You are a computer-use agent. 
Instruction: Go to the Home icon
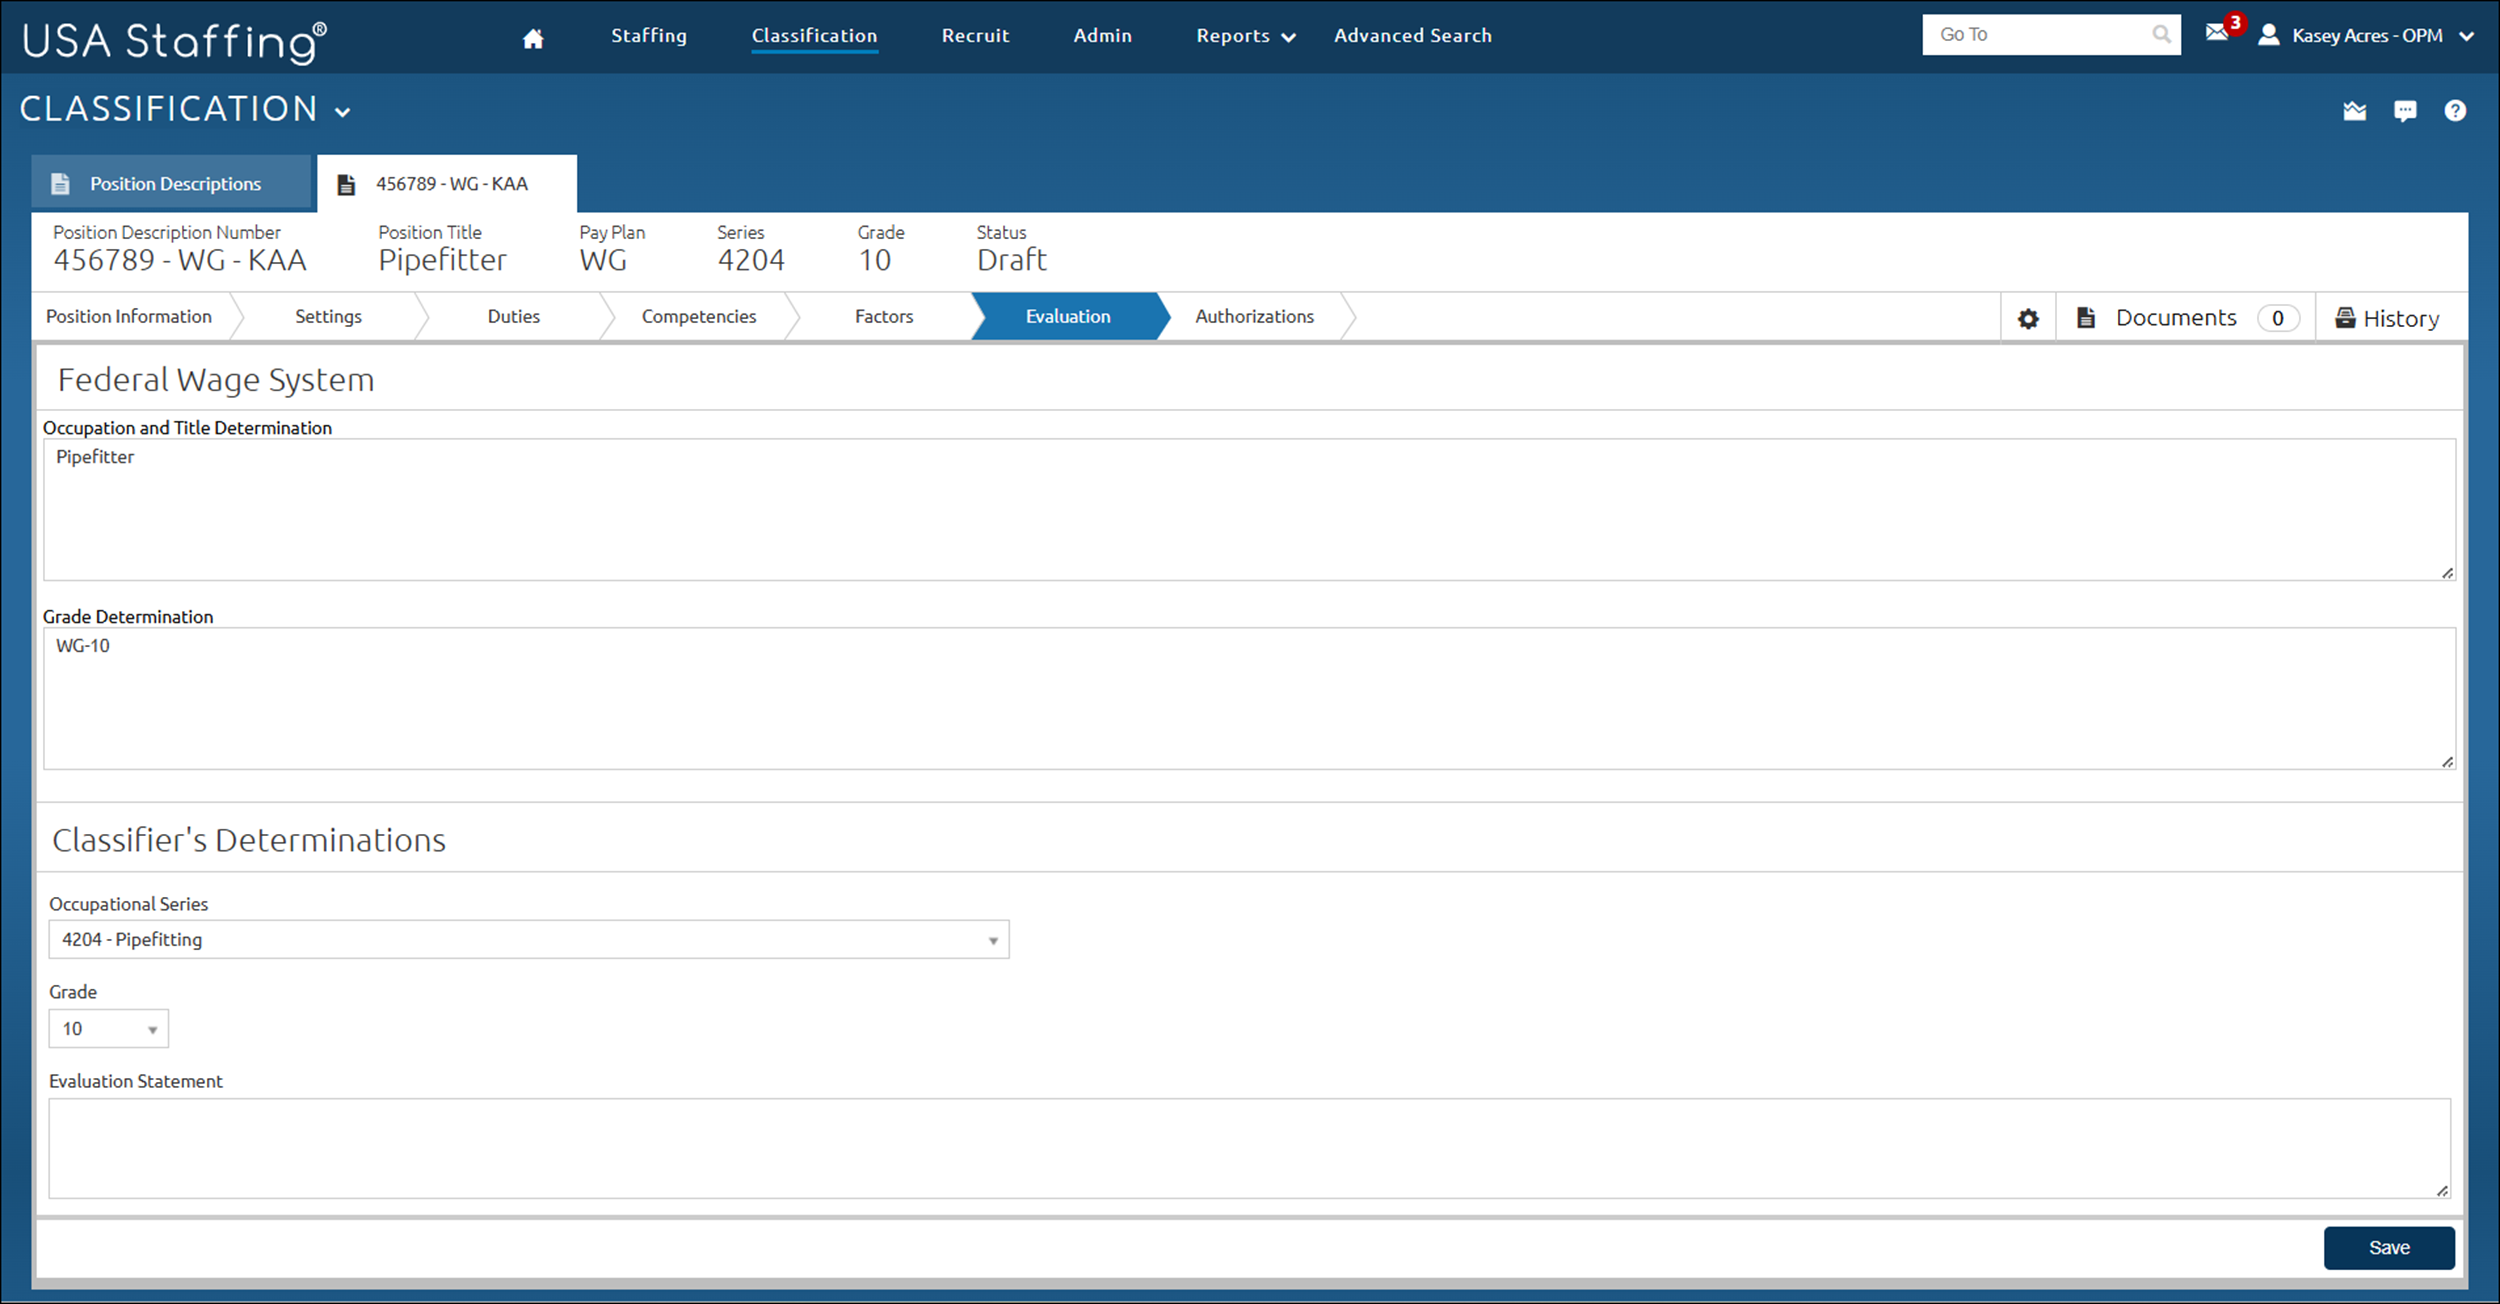click(x=533, y=38)
